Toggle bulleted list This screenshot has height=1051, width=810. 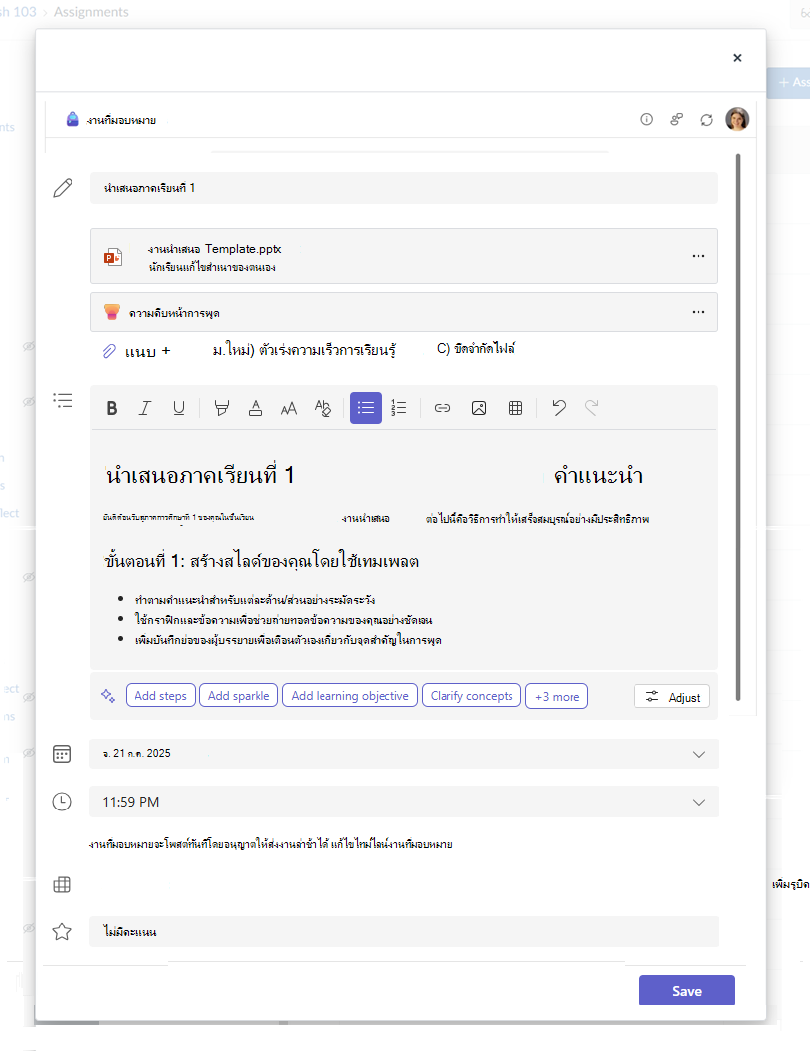click(x=365, y=408)
